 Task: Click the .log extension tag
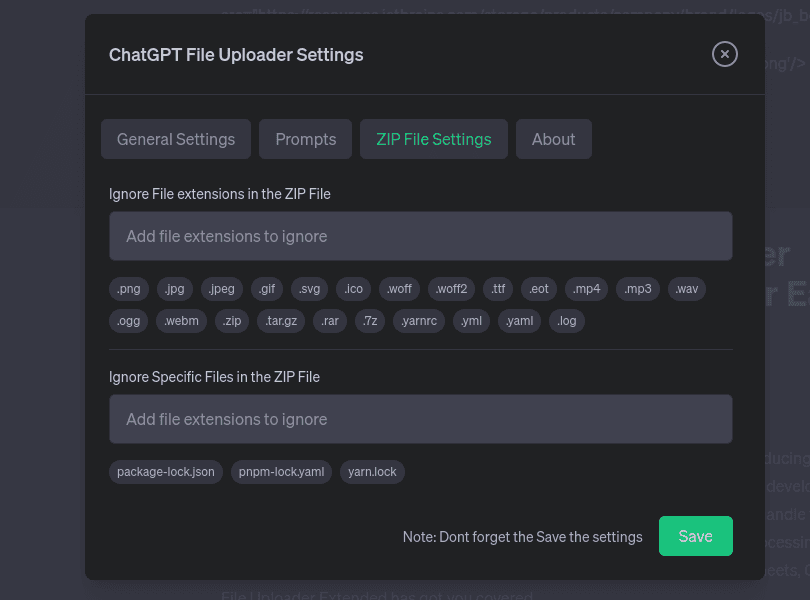tap(567, 321)
